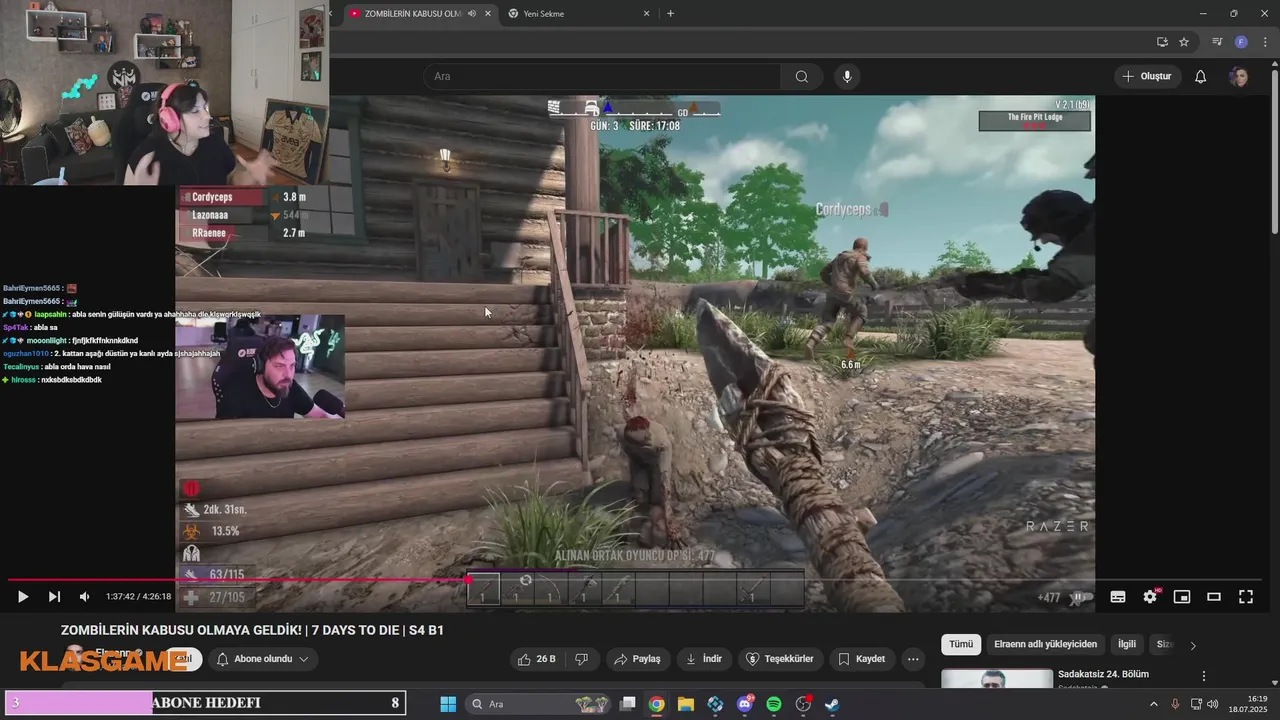Screen dimensions: 1280x720
Task: Click the YouTube search field Ara
Action: pyautogui.click(x=602, y=76)
